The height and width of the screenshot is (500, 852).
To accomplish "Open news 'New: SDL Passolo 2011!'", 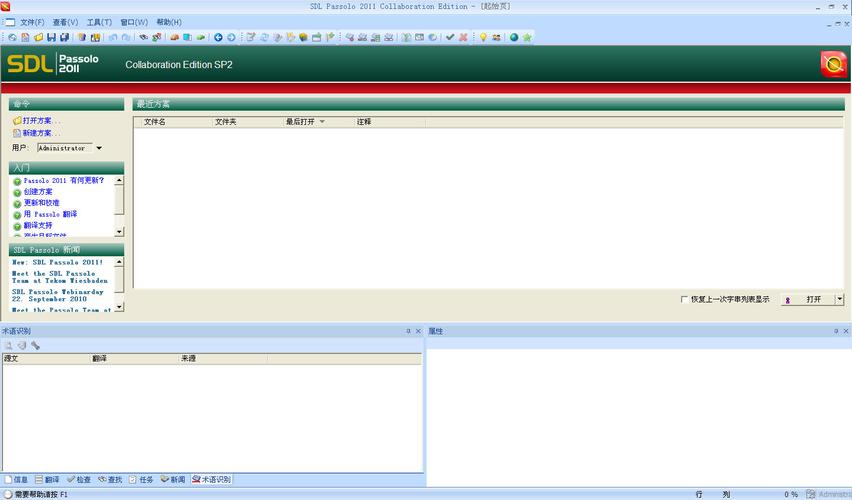I will tap(57, 262).
